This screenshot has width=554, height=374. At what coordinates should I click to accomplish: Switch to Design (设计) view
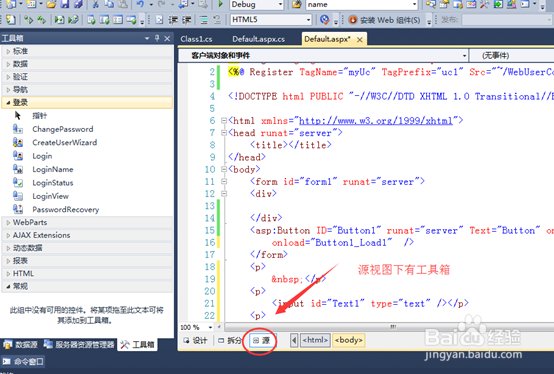[x=195, y=340]
